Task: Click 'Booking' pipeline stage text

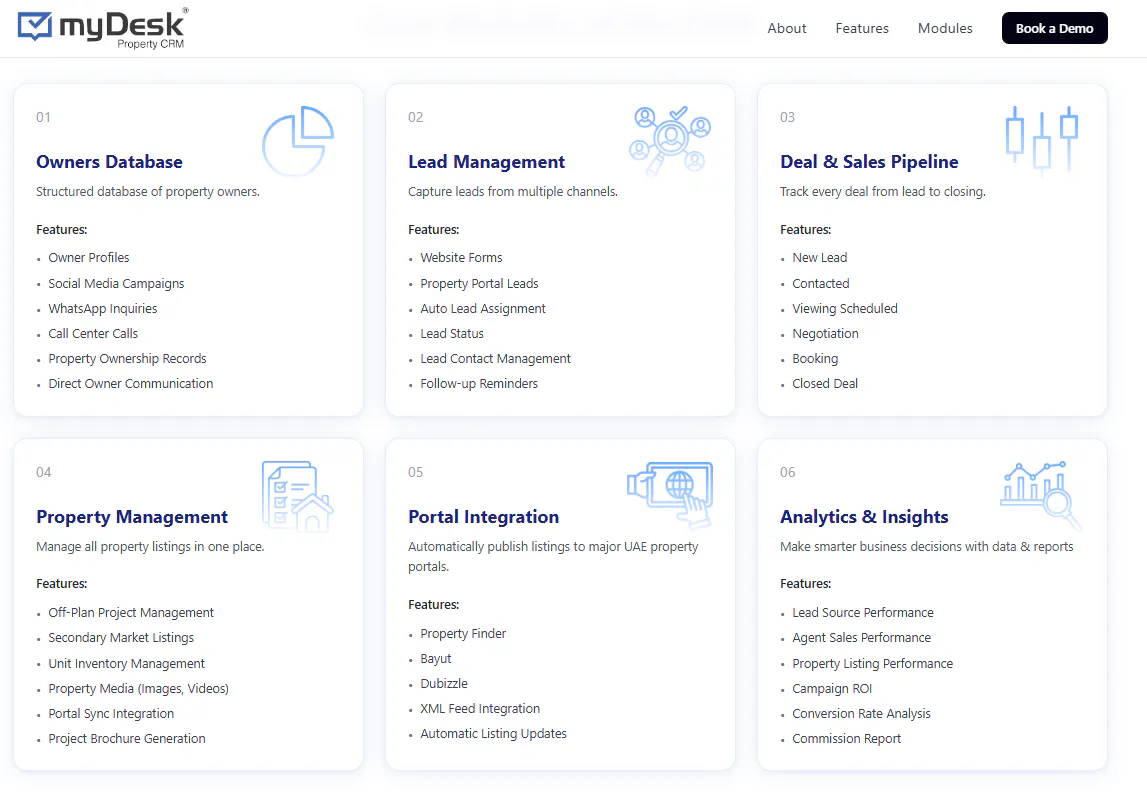Action: coord(815,359)
